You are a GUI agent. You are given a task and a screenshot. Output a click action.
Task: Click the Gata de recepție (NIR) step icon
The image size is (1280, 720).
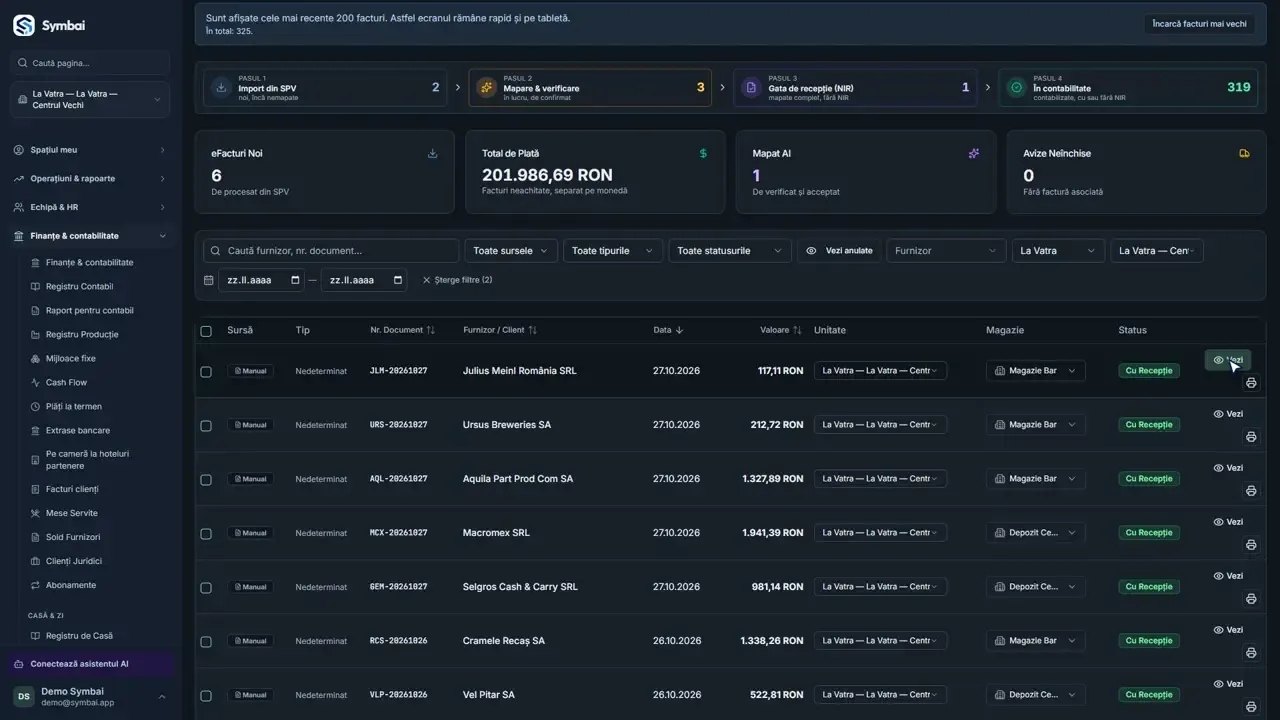point(751,88)
